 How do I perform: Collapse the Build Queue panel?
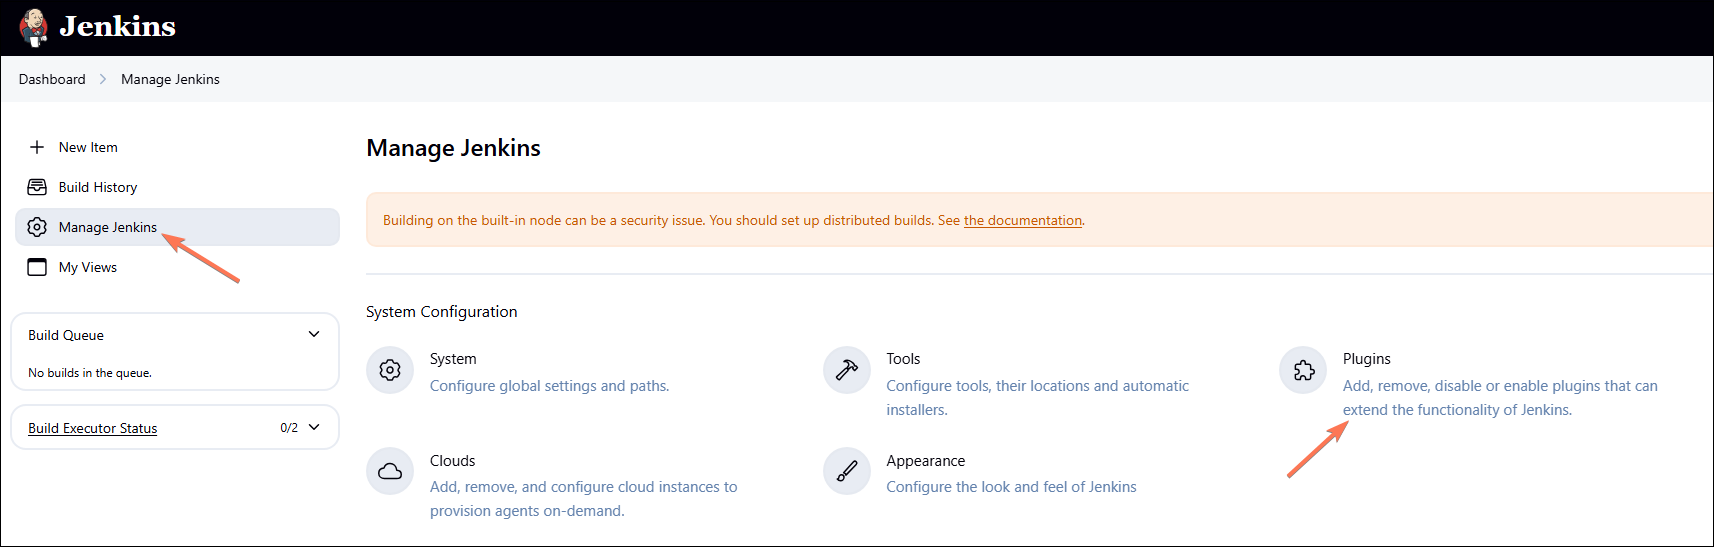click(x=314, y=334)
